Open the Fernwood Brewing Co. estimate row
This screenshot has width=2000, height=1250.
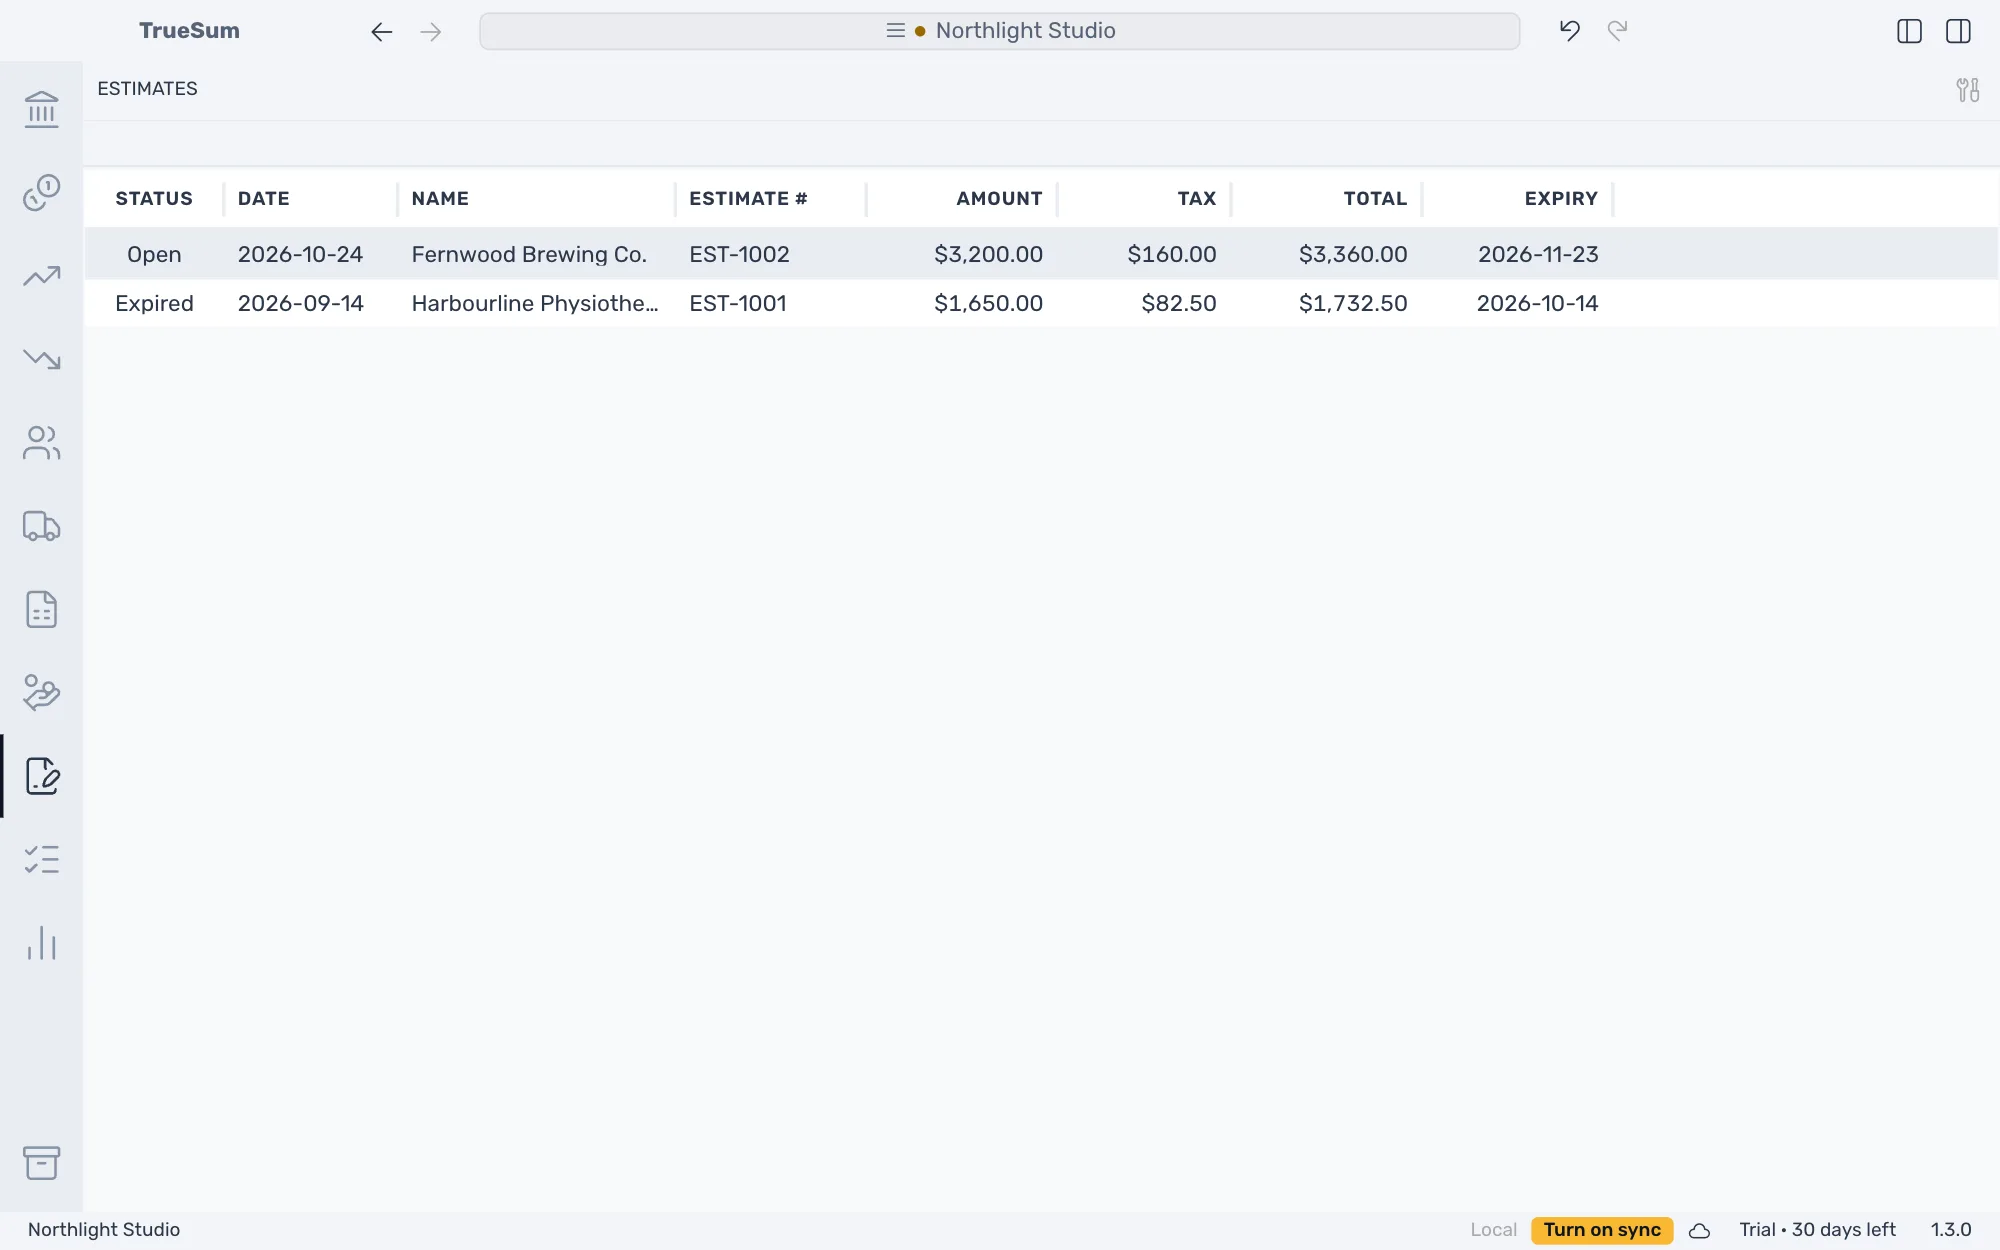pyautogui.click(x=1041, y=254)
